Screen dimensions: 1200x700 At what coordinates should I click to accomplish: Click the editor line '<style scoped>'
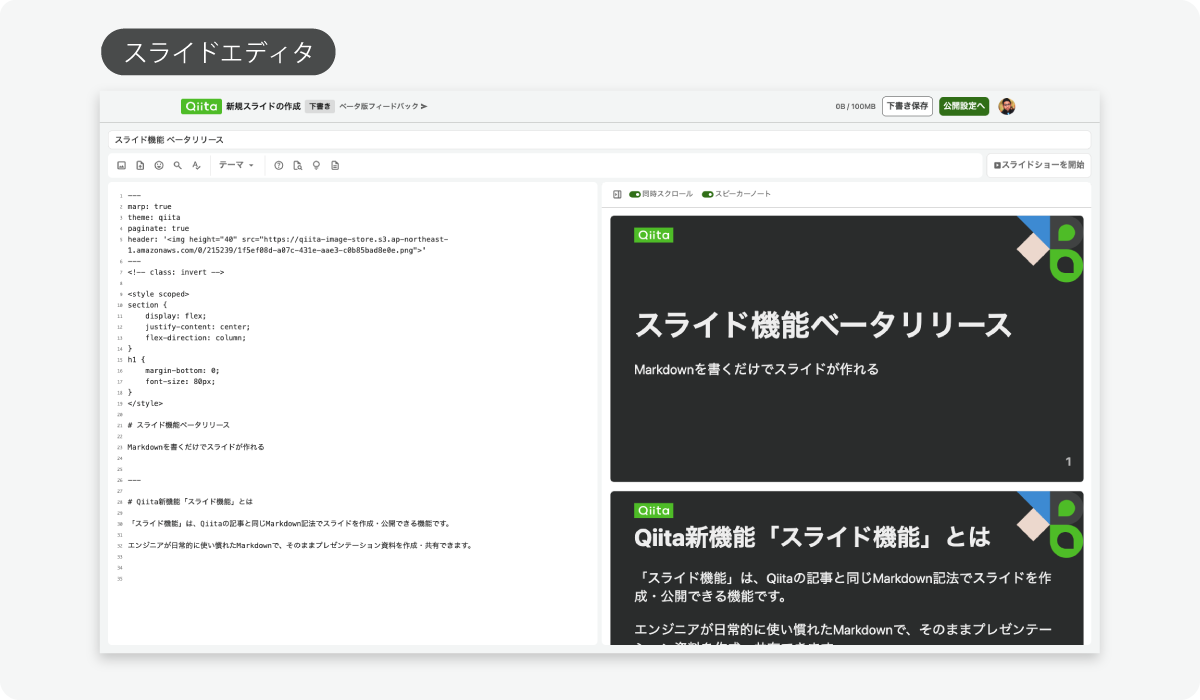(x=158, y=294)
